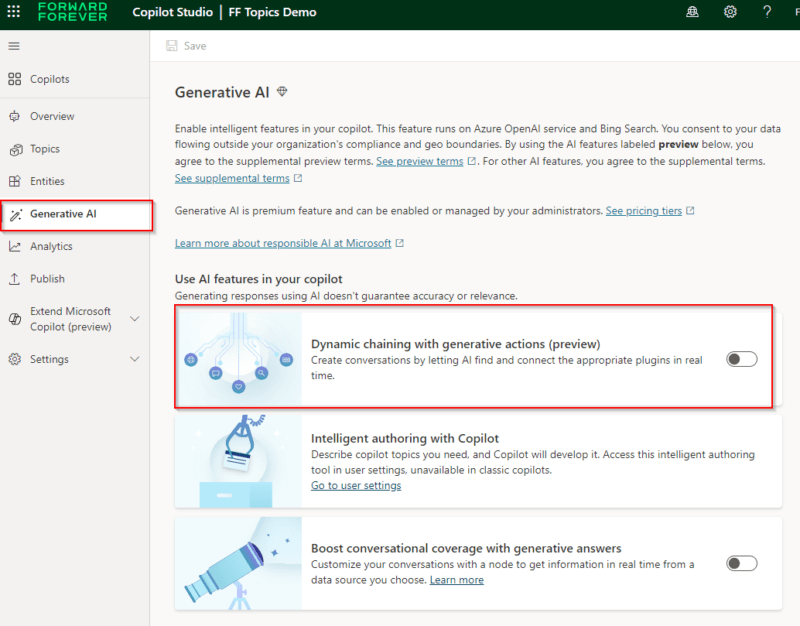The image size is (800, 626).
Task: Open the Analytics page
Action: [74, 246]
